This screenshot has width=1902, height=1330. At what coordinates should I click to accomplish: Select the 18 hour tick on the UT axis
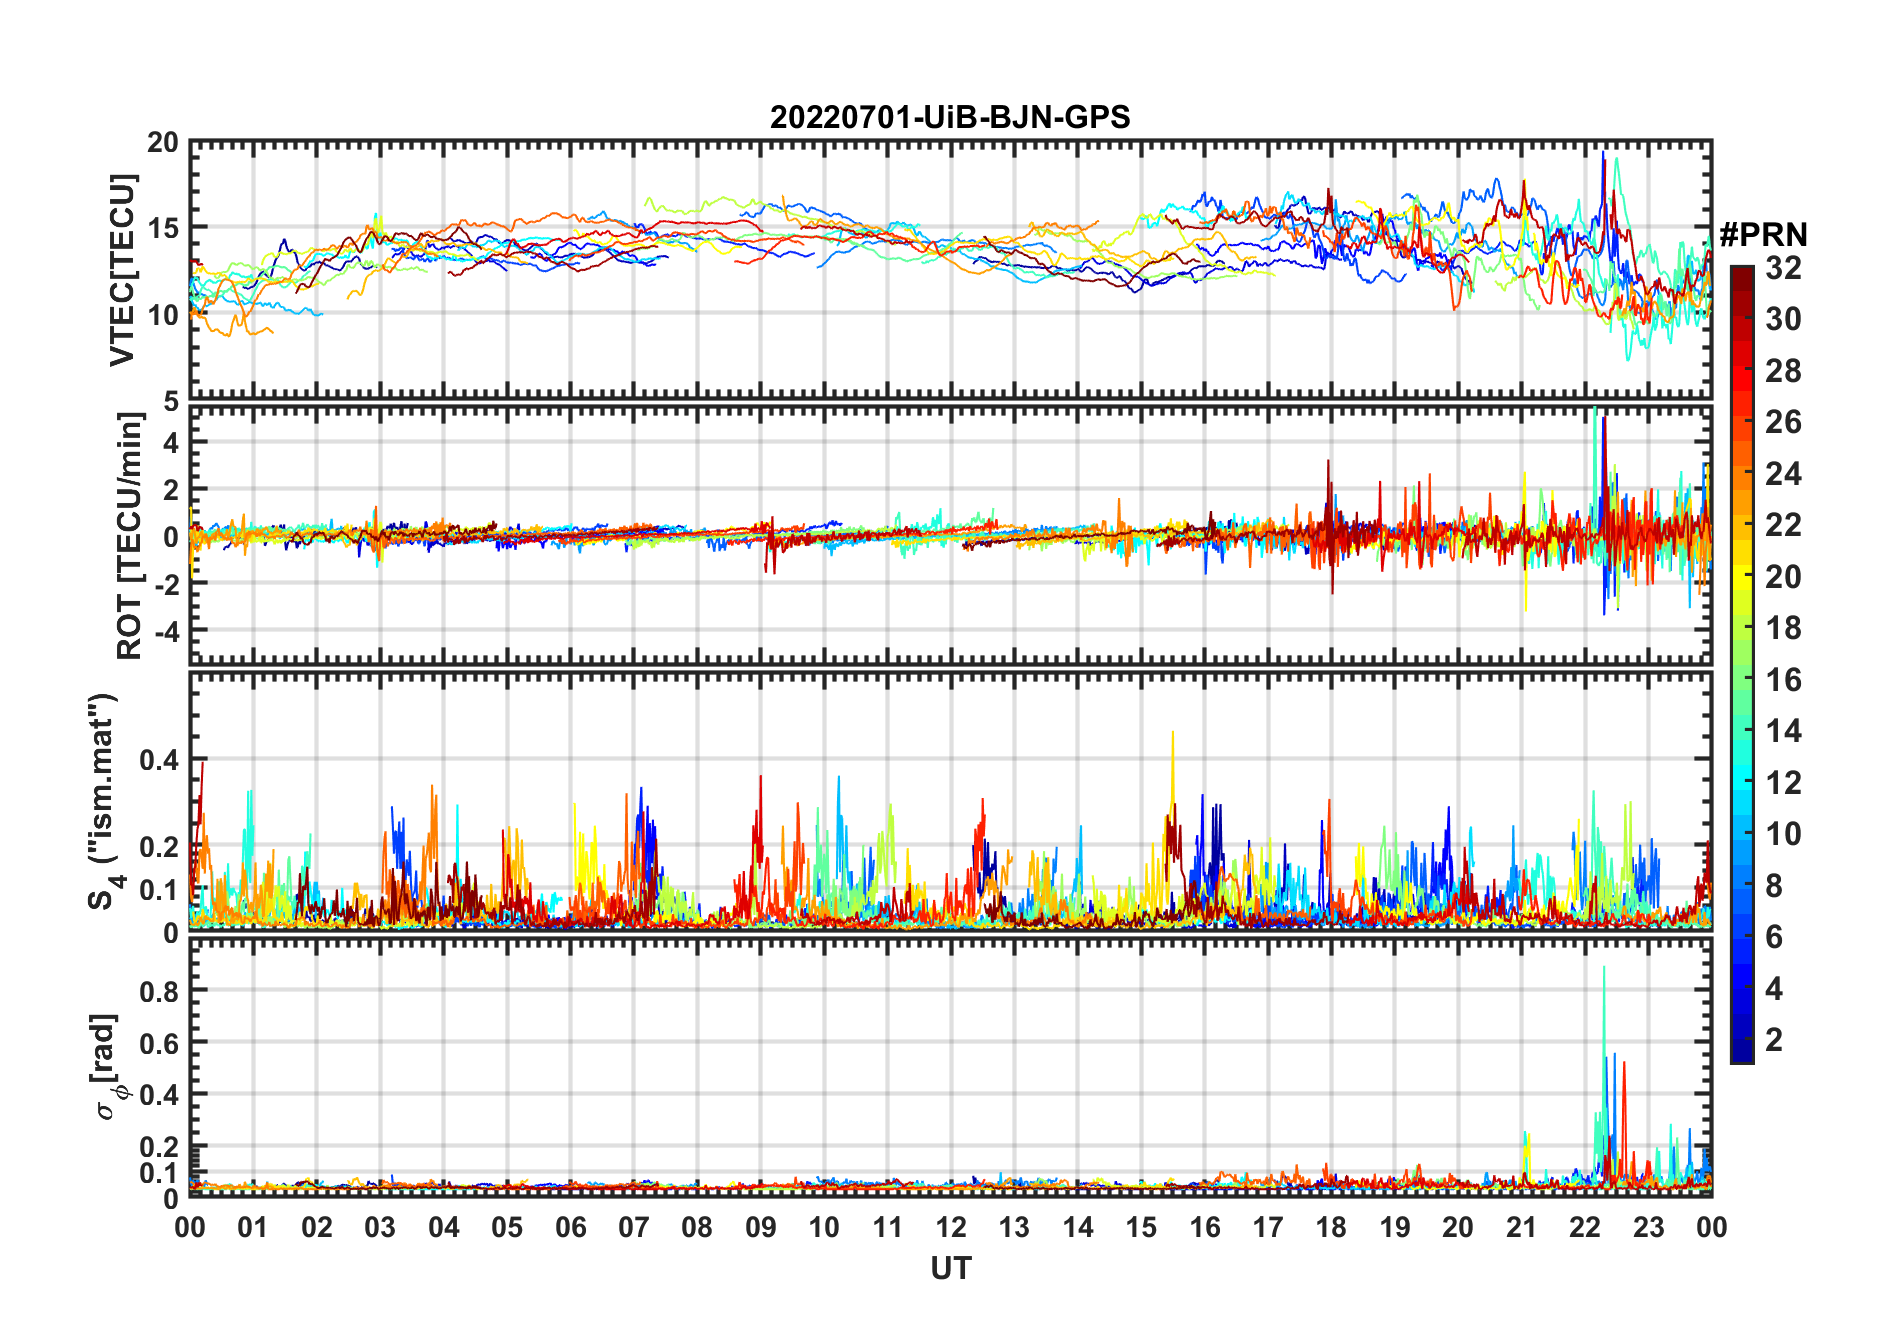coord(1331,1227)
